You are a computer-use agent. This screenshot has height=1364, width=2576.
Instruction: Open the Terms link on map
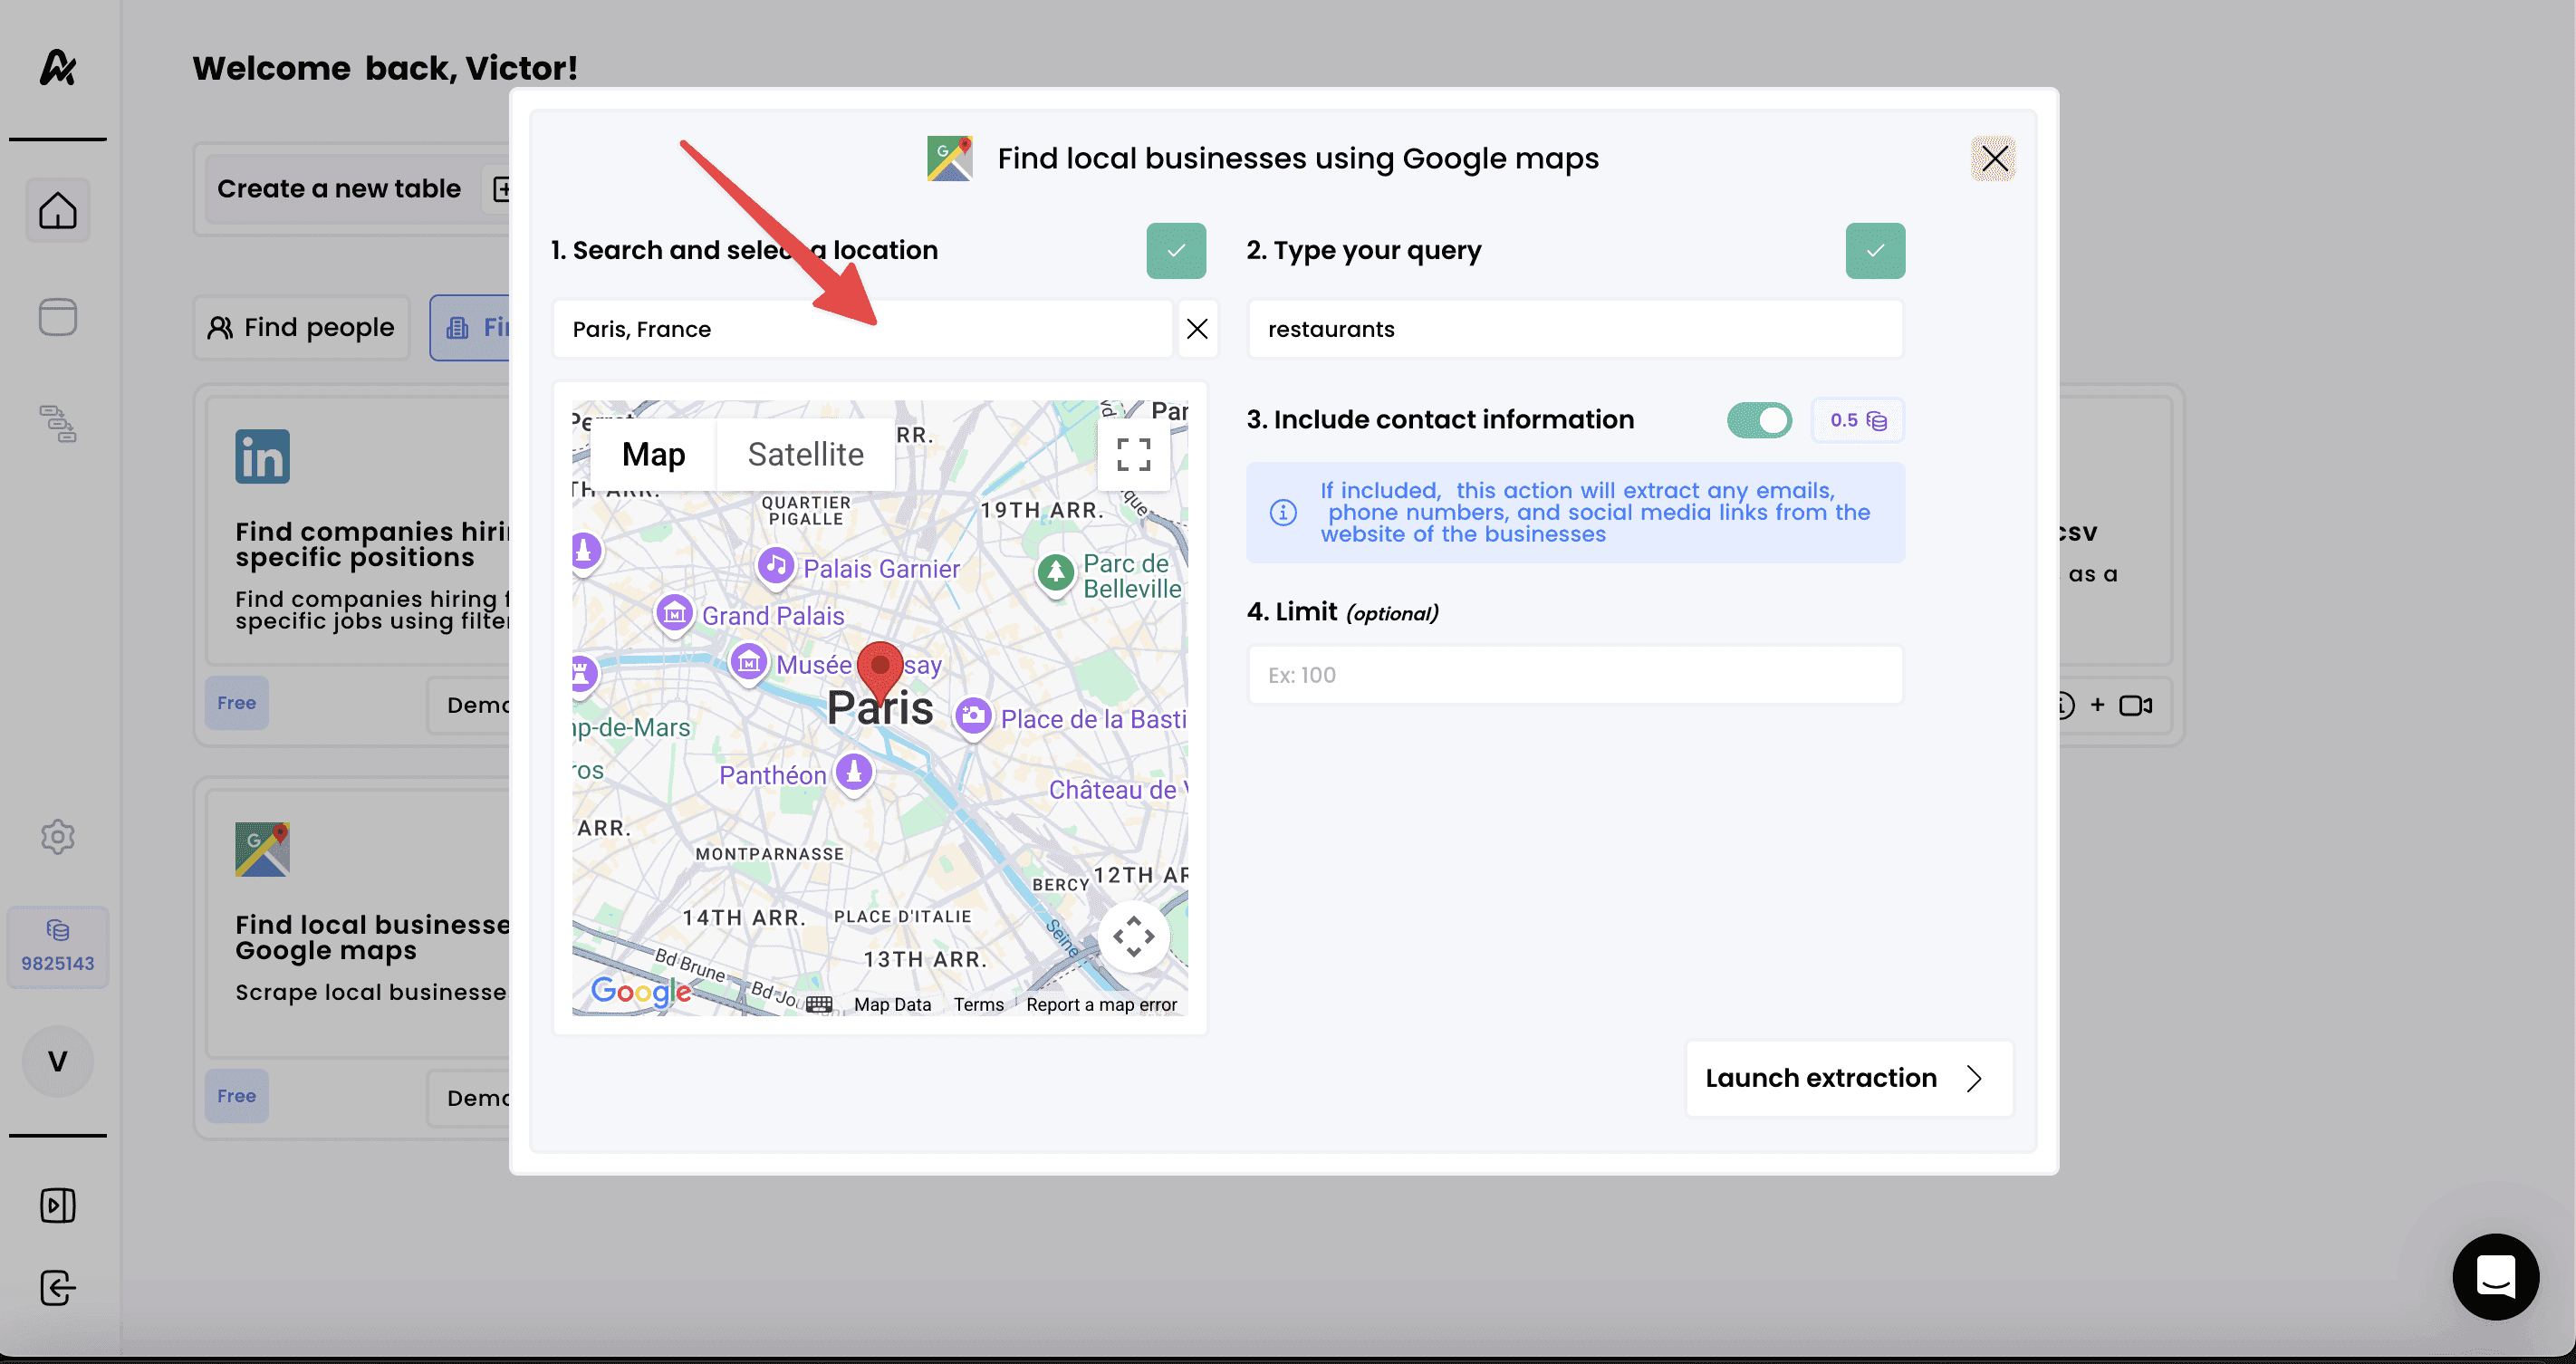(978, 1004)
